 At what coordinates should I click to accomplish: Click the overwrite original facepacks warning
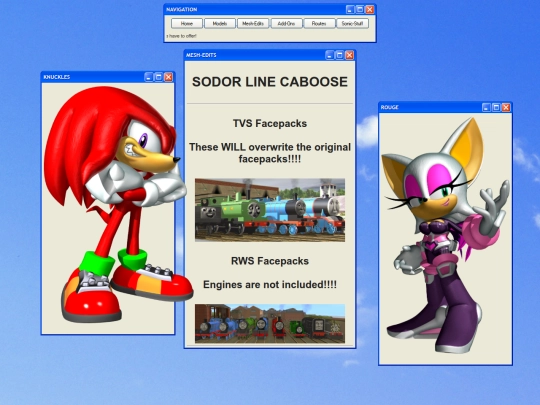coord(270,153)
